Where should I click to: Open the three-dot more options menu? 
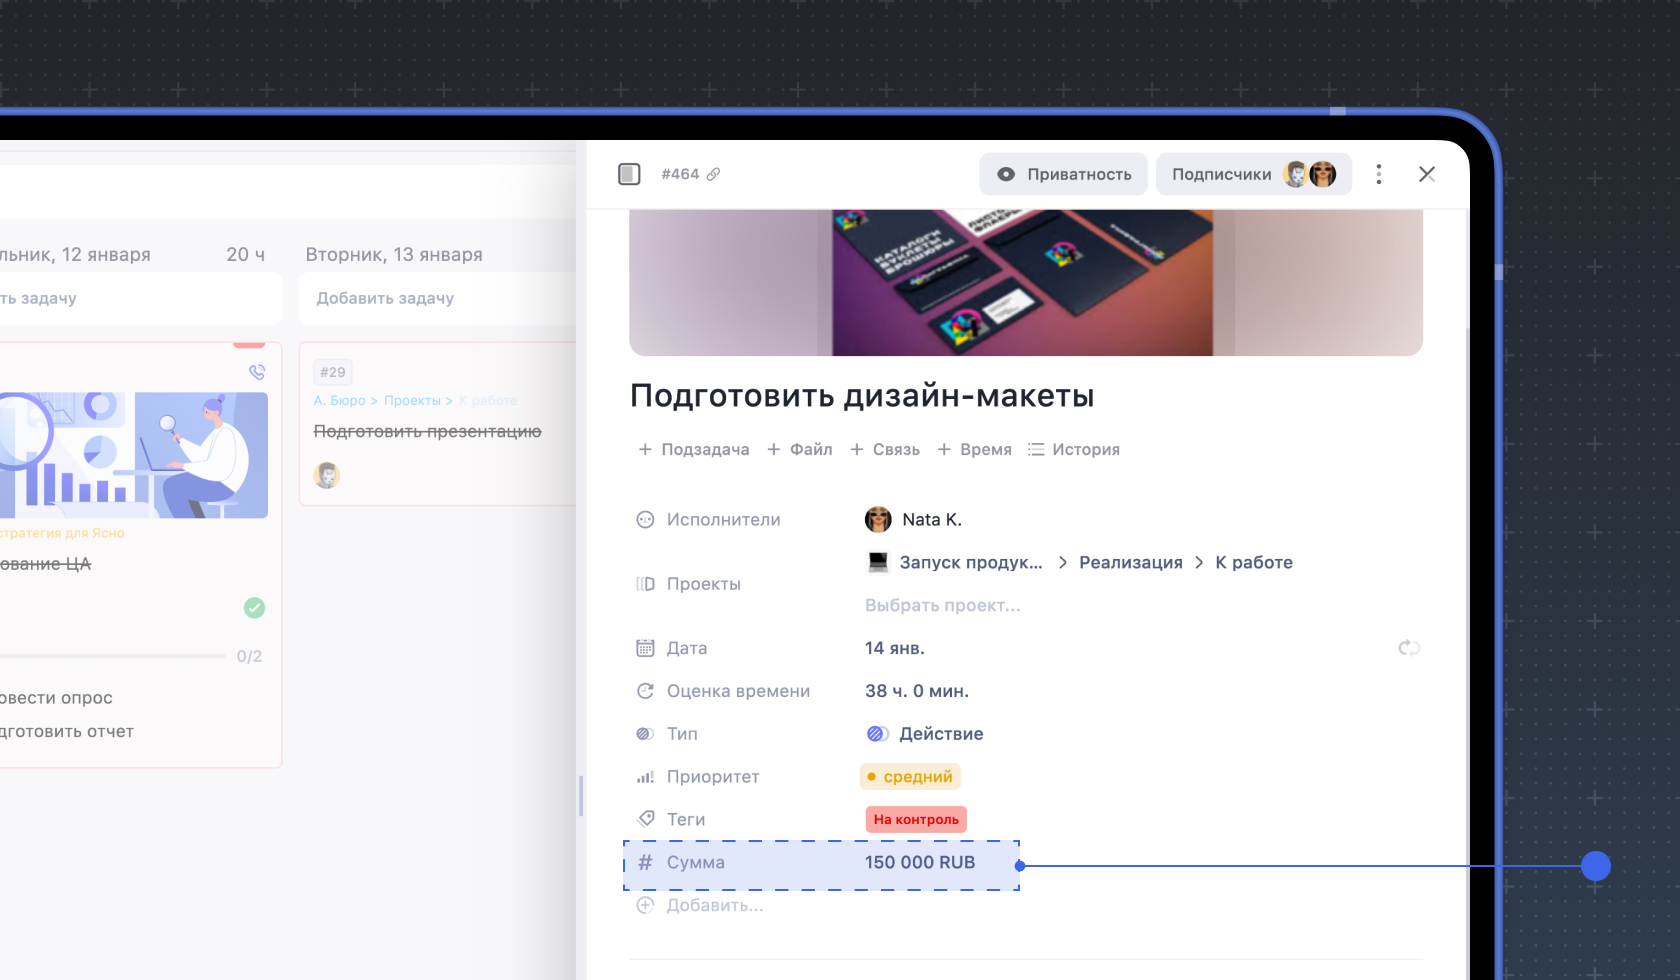pyautogui.click(x=1378, y=174)
